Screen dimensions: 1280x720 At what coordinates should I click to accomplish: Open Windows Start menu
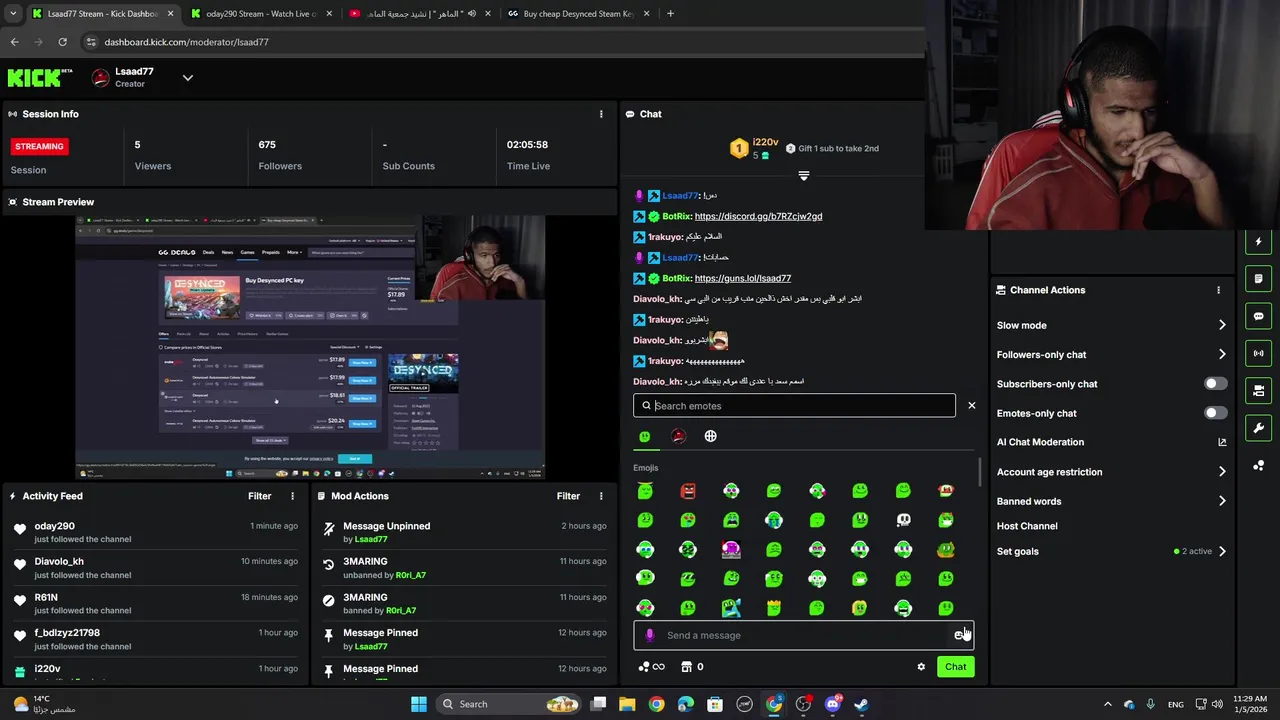[419, 704]
